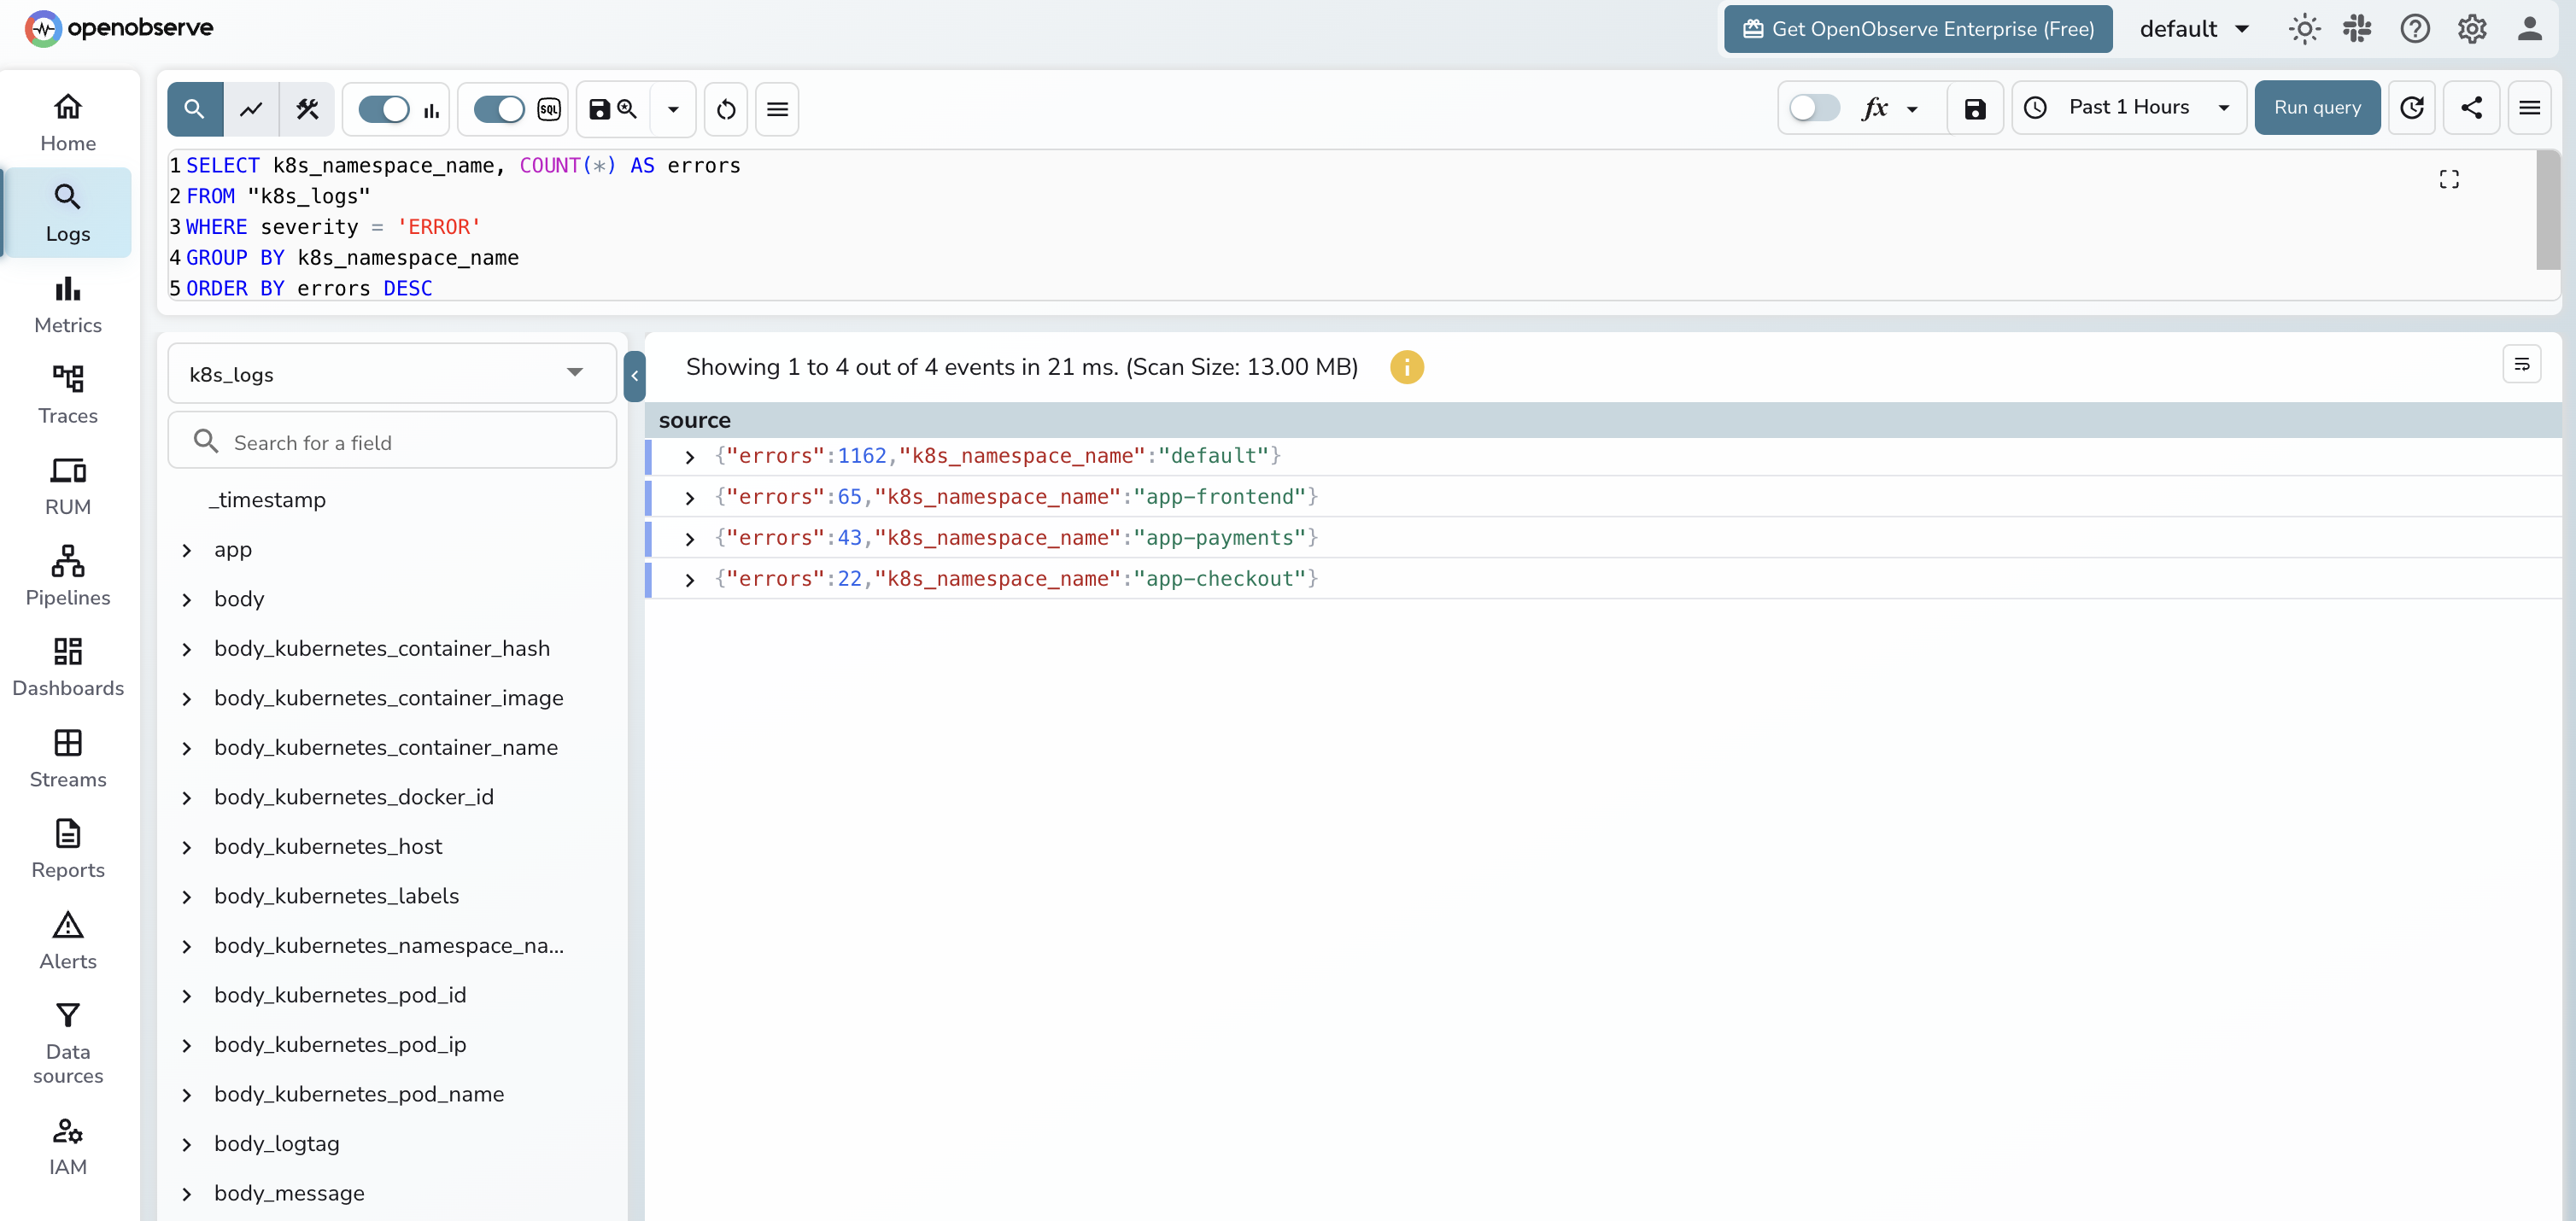Open the Slack community icon
This screenshot has width=2576, height=1221.
(x=2357, y=29)
